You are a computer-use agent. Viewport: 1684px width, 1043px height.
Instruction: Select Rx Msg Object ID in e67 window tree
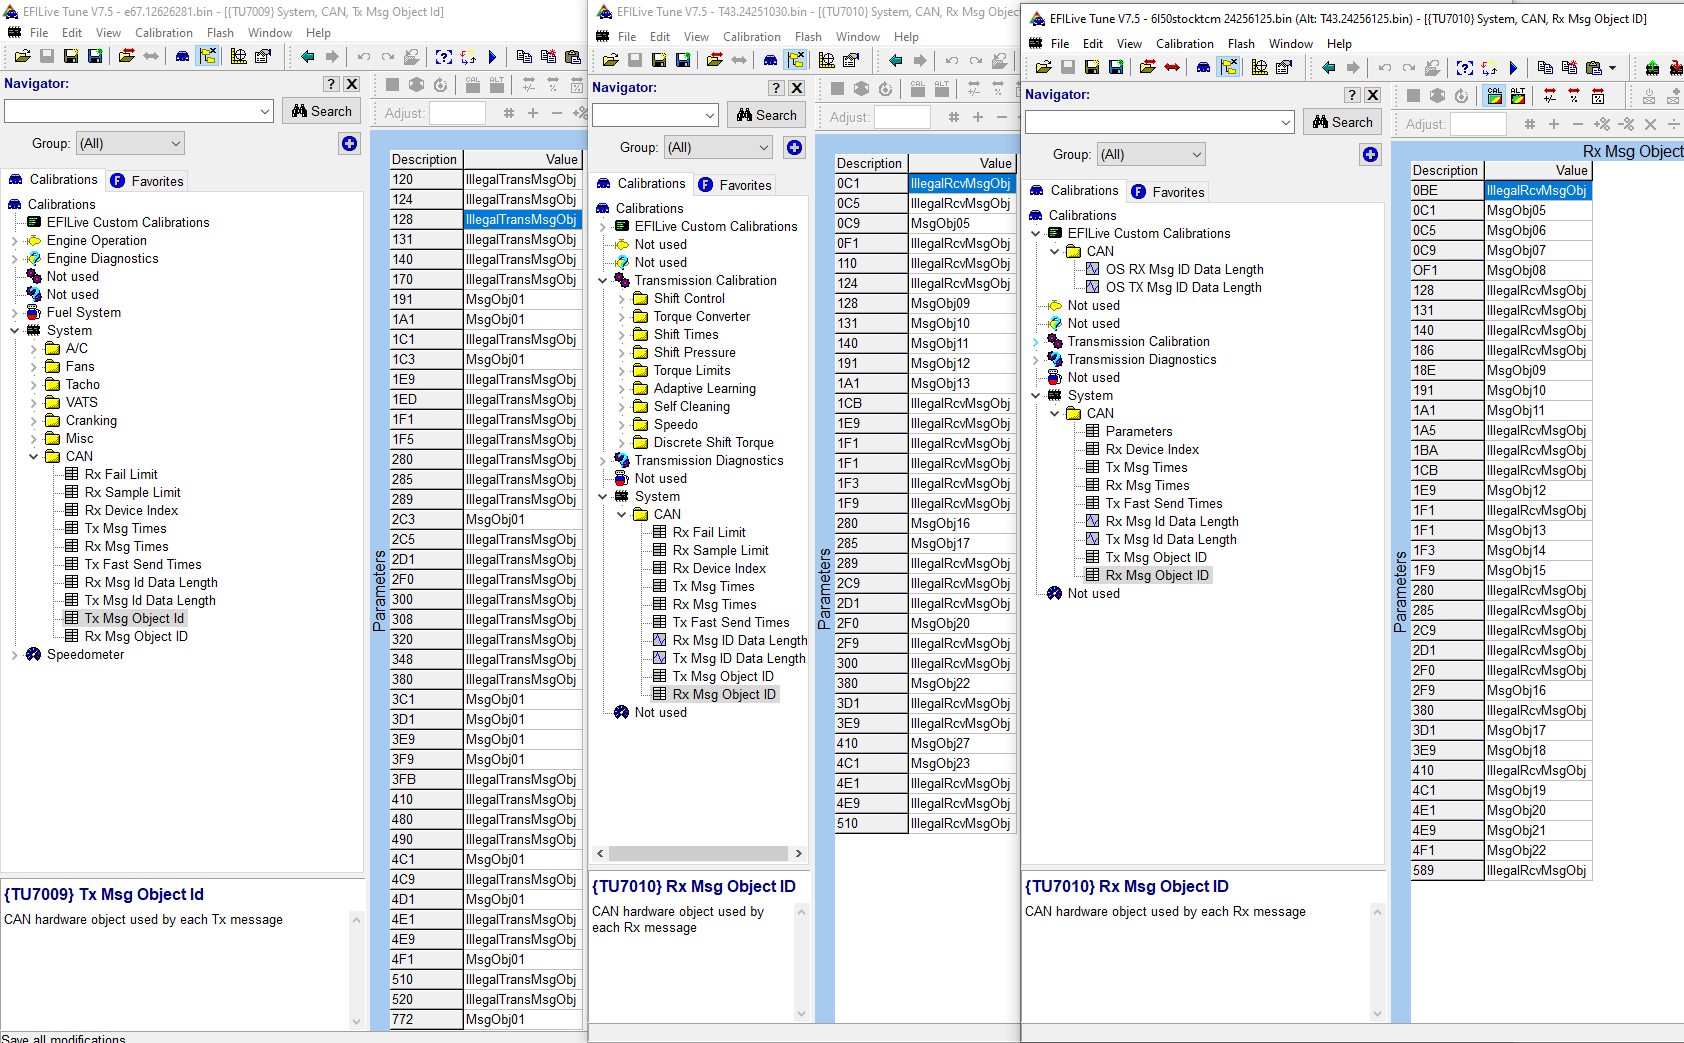136,637
